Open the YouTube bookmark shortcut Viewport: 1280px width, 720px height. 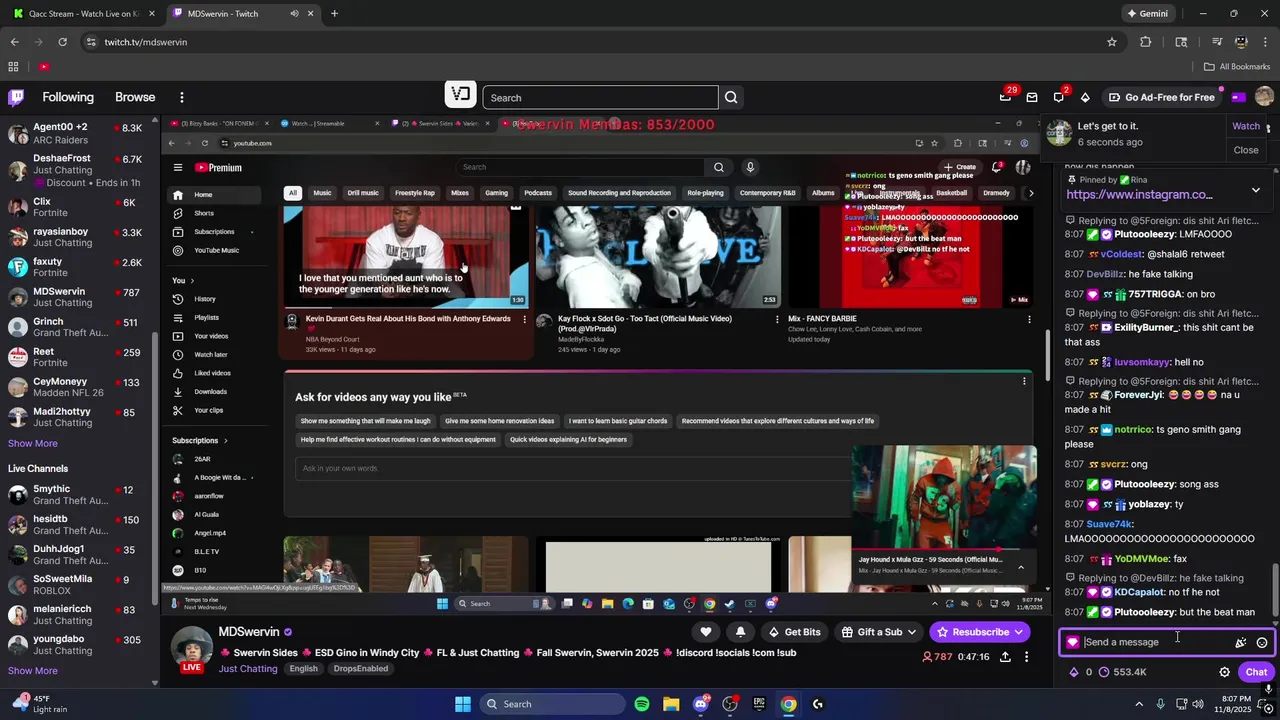44,67
